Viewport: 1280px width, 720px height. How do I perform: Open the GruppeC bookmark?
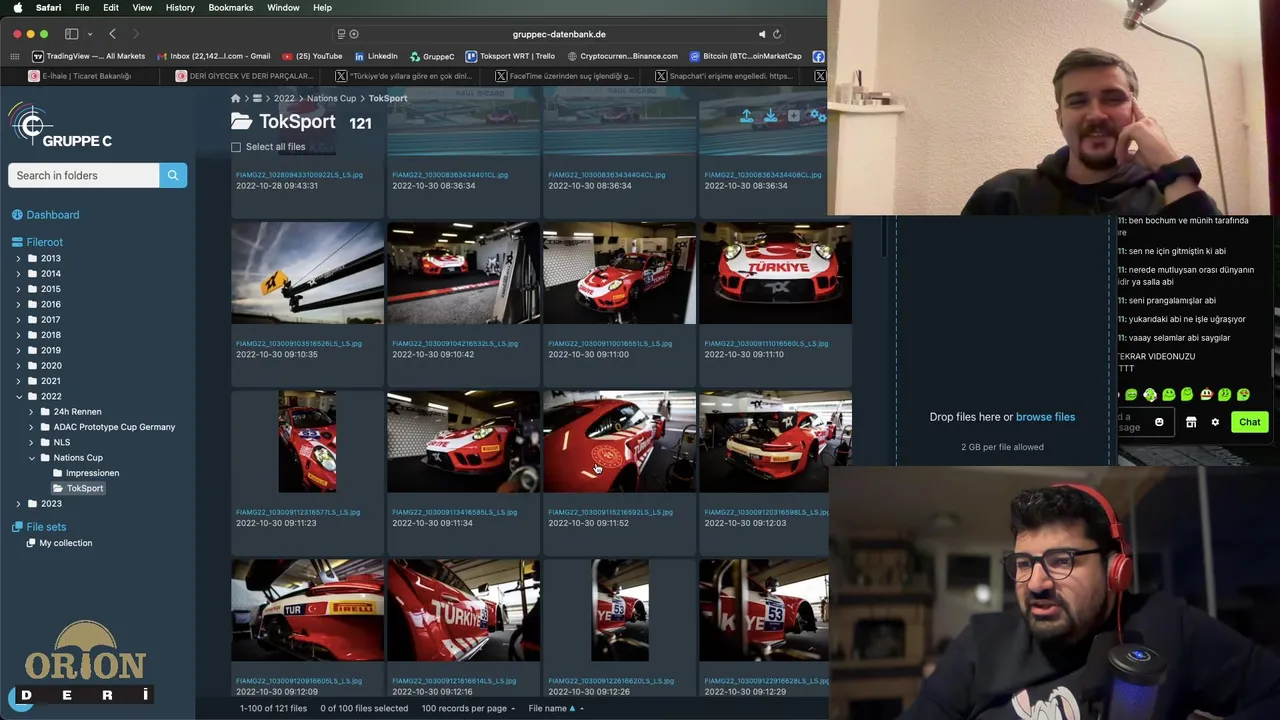[x=431, y=56]
